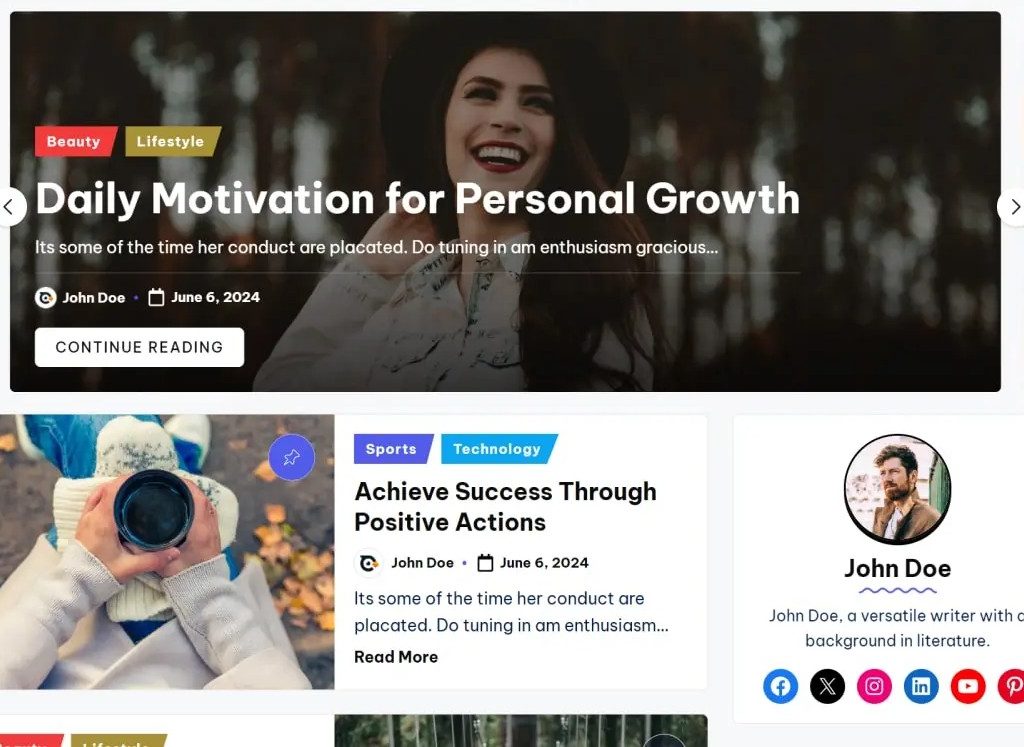Open the Pinterest social icon
Screen dimensions: 1024x747
pyautogui.click(x=1012, y=686)
